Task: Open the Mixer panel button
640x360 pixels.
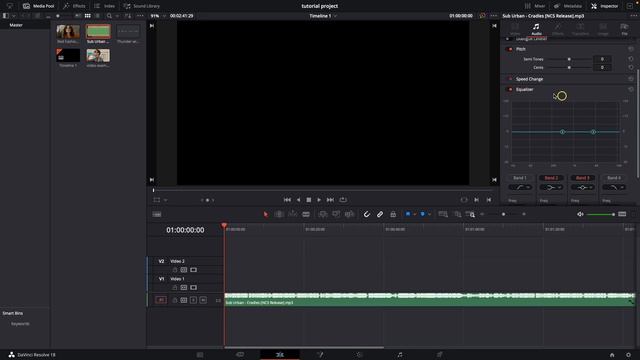Action: [x=535, y=6]
